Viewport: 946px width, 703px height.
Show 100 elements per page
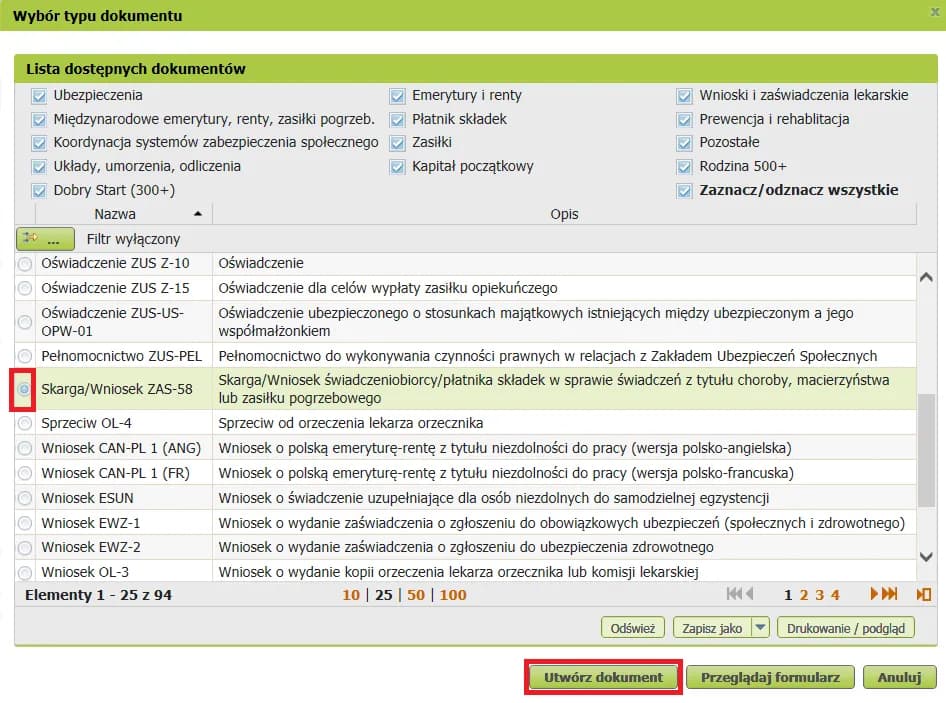(x=453, y=595)
